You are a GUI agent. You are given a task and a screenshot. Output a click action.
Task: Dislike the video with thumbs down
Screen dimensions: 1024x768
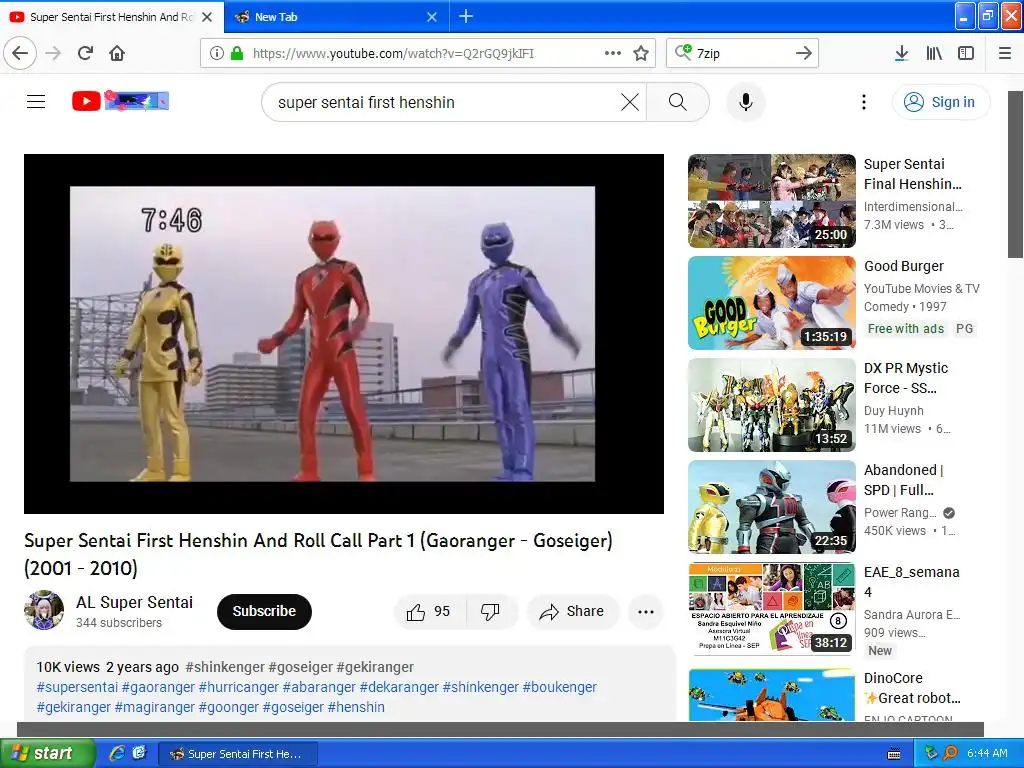click(490, 611)
